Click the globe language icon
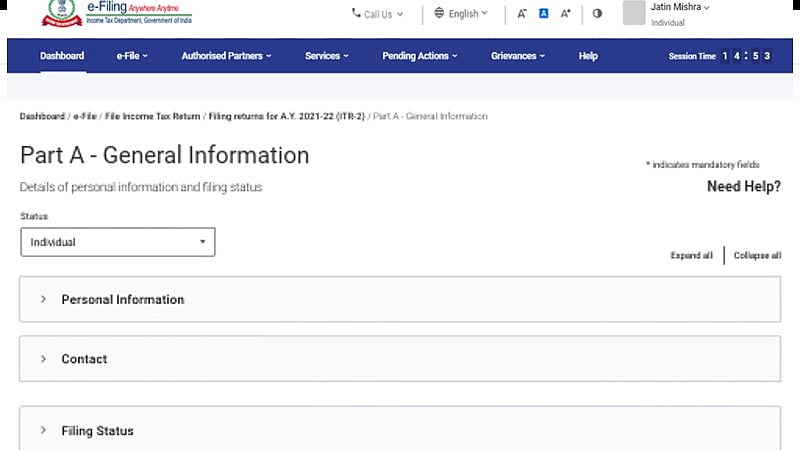Image resolution: width=800 pixels, height=450 pixels. click(x=439, y=14)
